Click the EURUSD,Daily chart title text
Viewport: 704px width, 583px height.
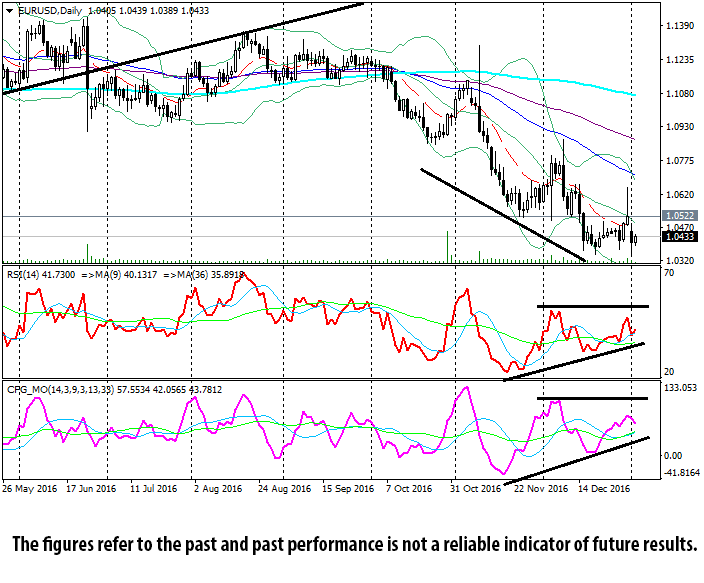pos(50,11)
